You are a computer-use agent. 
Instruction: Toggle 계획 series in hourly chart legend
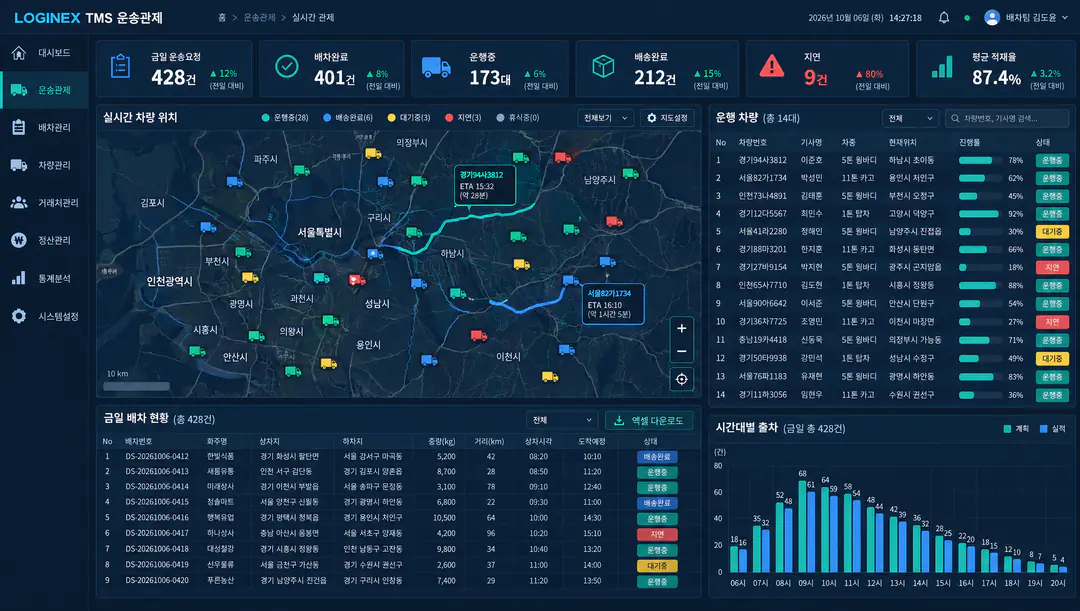point(1016,428)
